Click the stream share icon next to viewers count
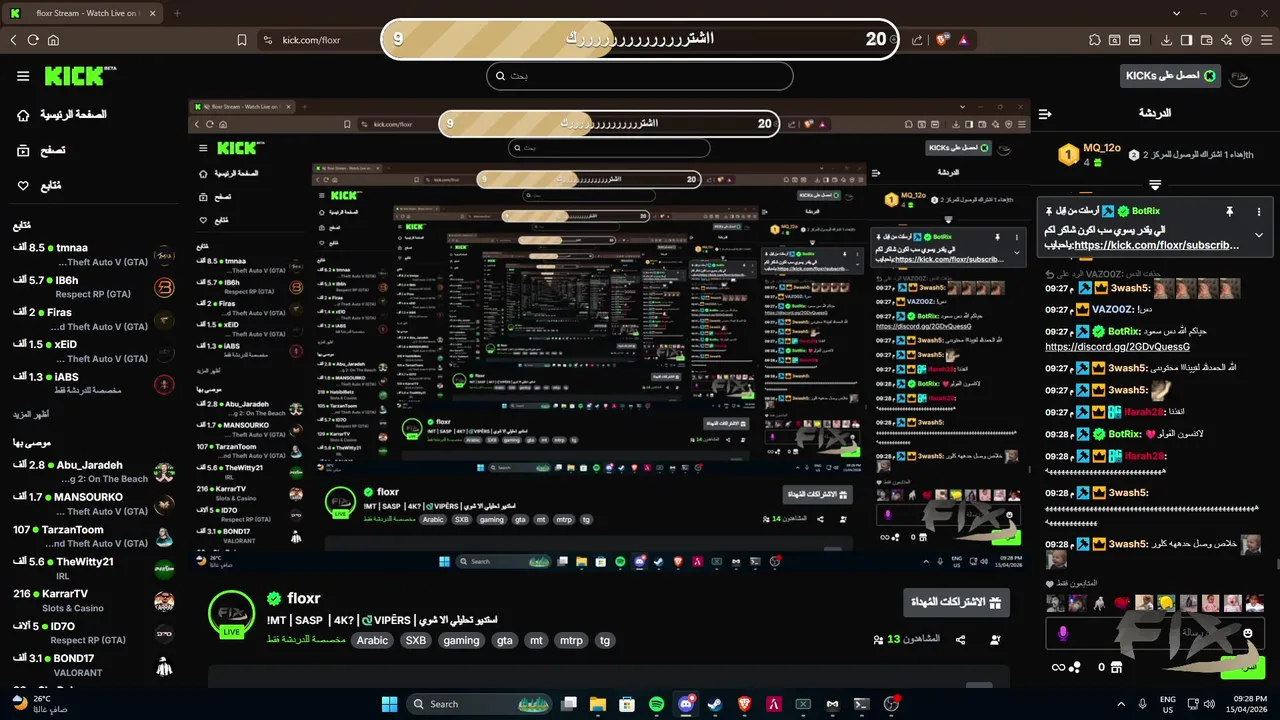 (x=961, y=640)
